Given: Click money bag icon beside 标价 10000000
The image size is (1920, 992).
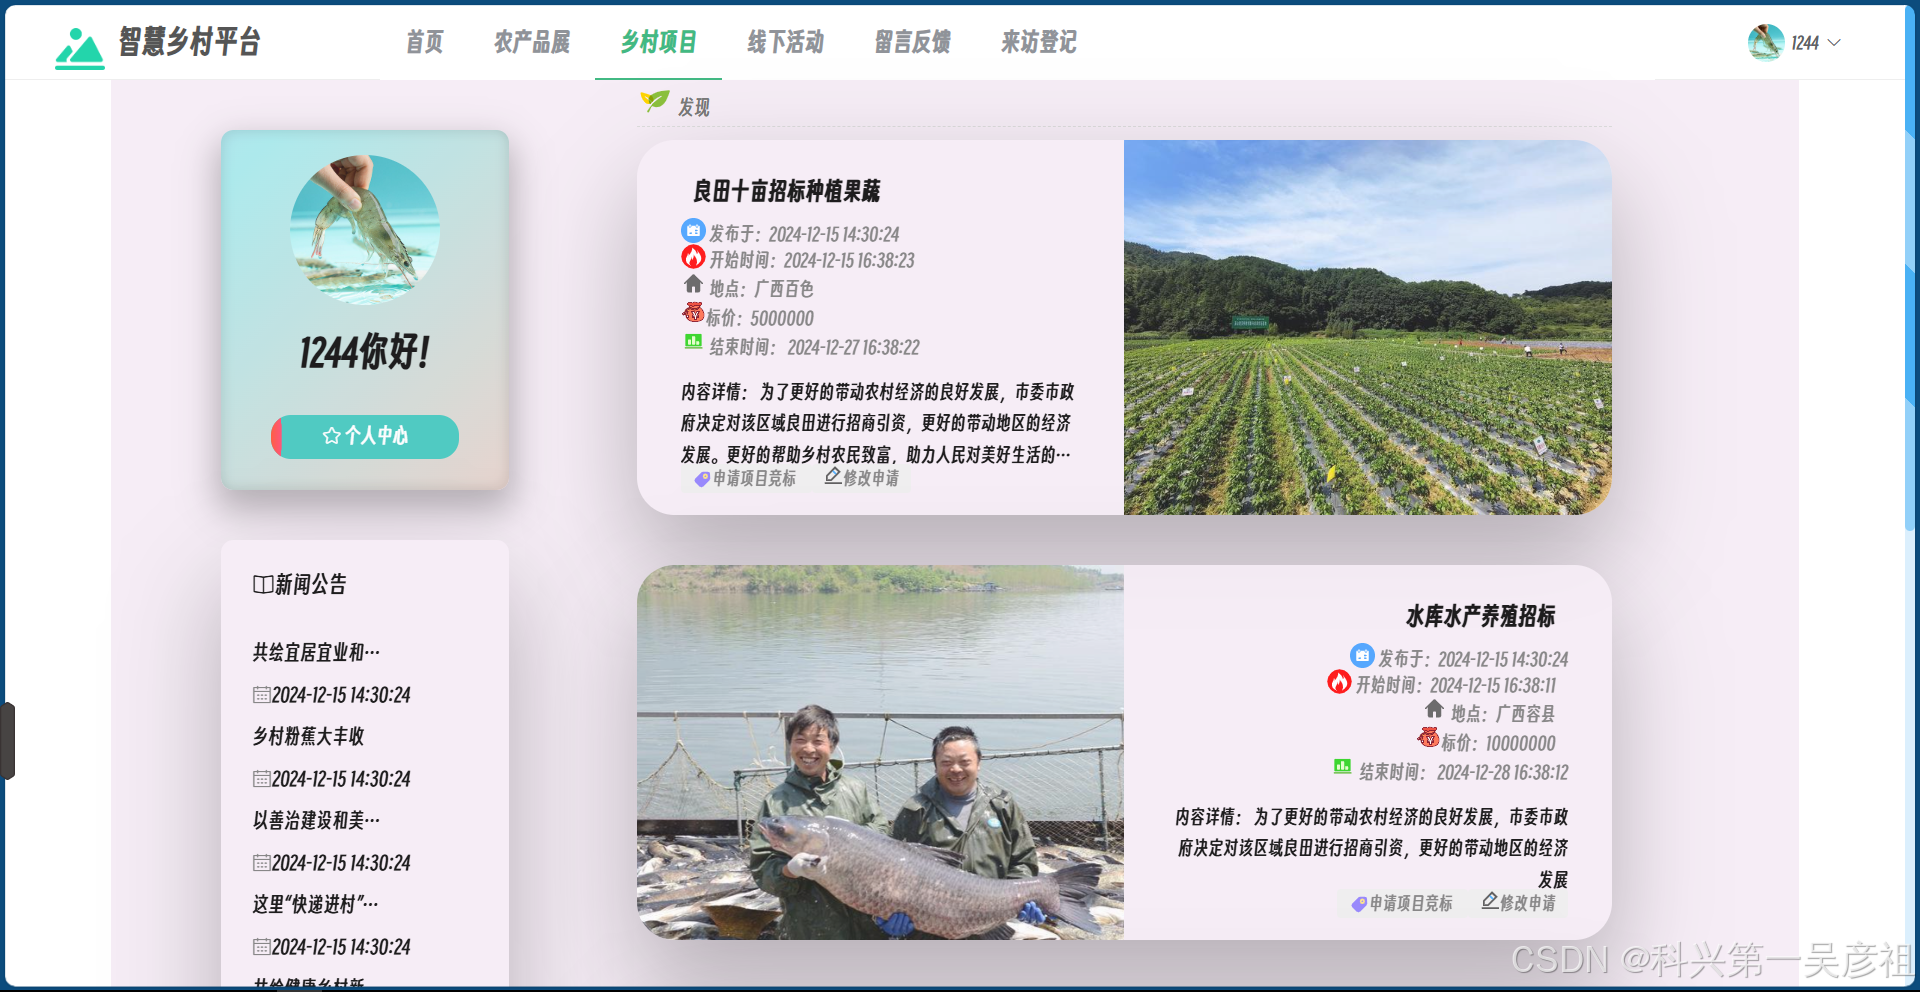Looking at the screenshot, I should point(1428,739).
